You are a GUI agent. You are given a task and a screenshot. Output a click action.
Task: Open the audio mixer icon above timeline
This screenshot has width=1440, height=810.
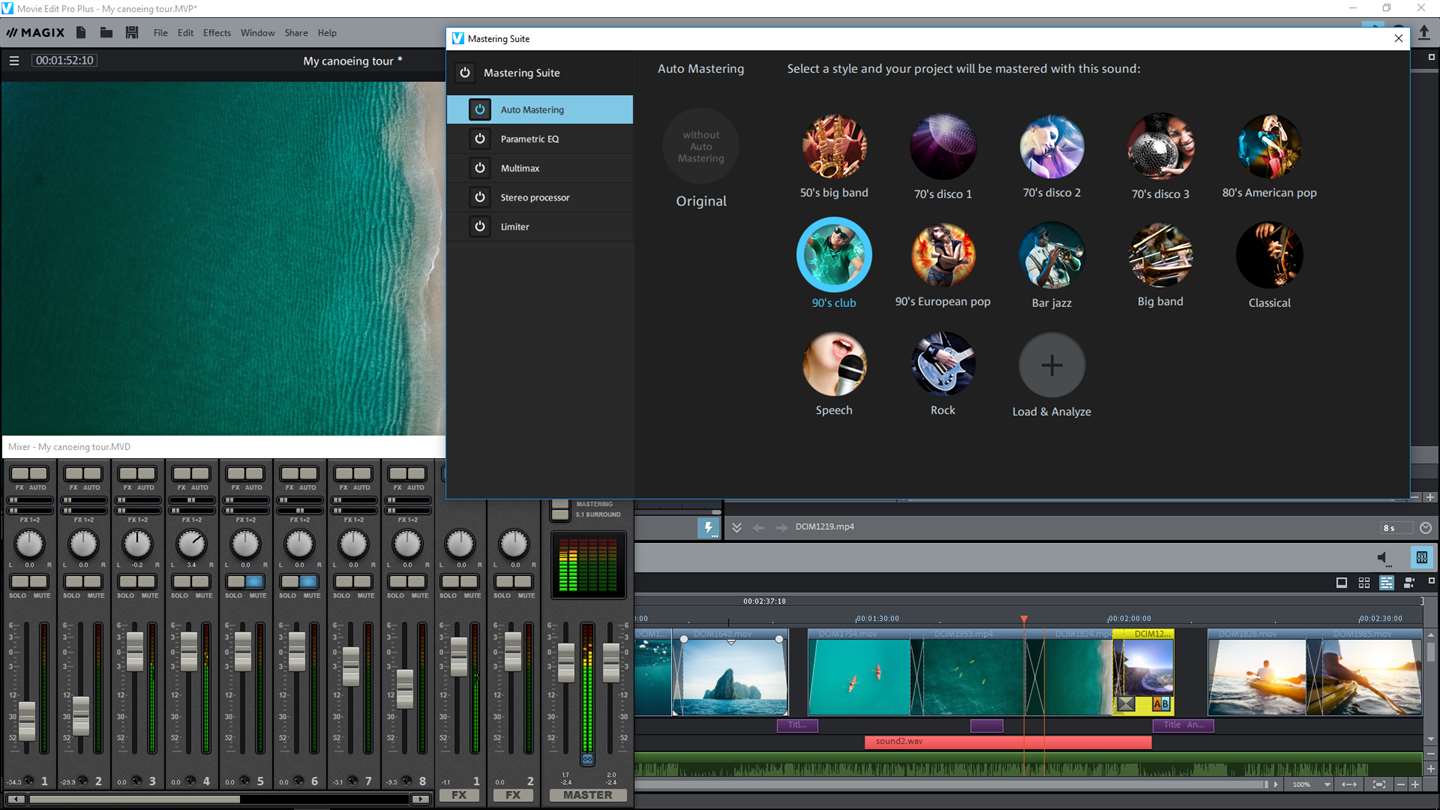(1421, 558)
